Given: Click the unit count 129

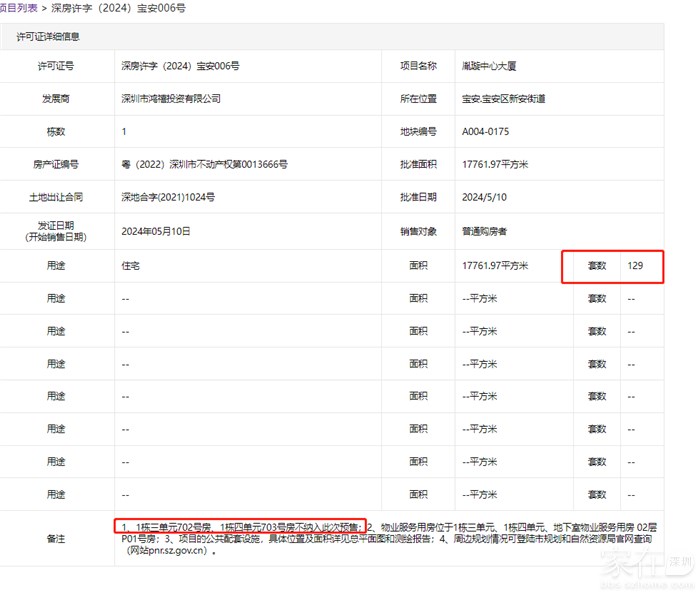Looking at the screenshot, I should point(636,266).
